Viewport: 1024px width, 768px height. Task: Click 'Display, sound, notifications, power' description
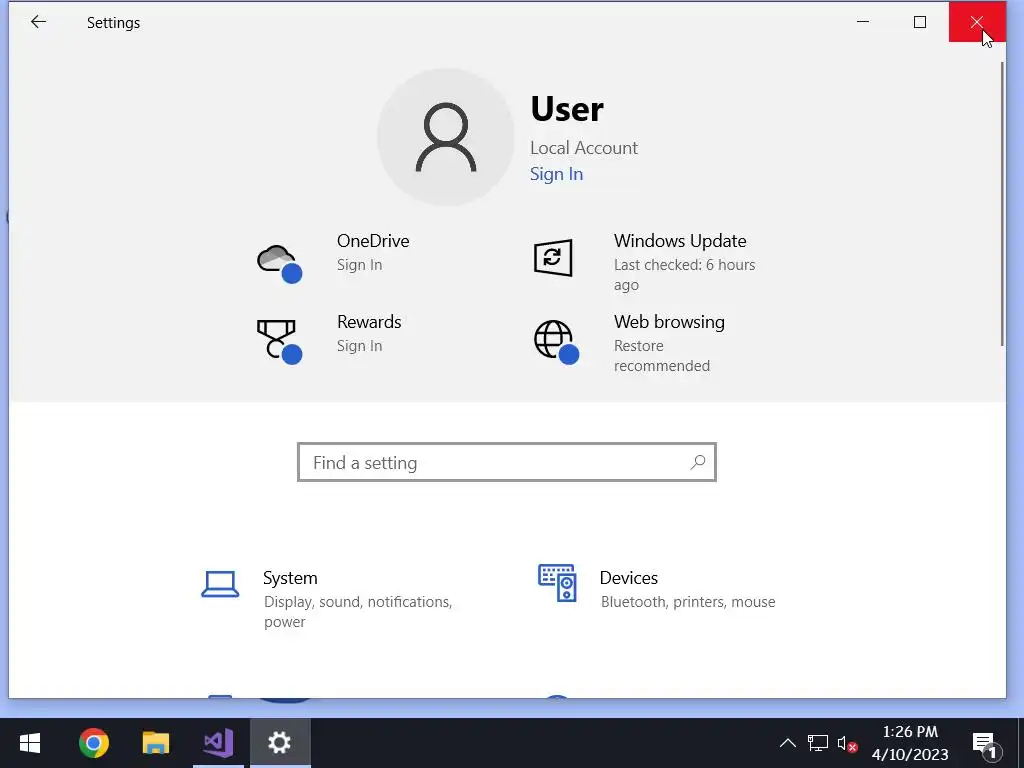[x=358, y=611]
